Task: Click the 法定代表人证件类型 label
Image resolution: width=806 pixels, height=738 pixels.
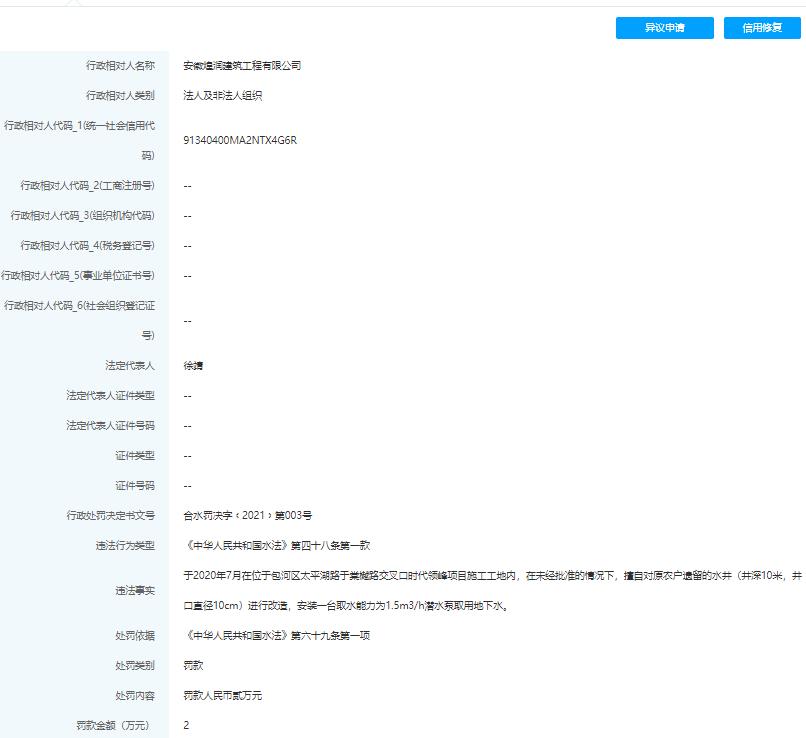Action: click(x=111, y=395)
